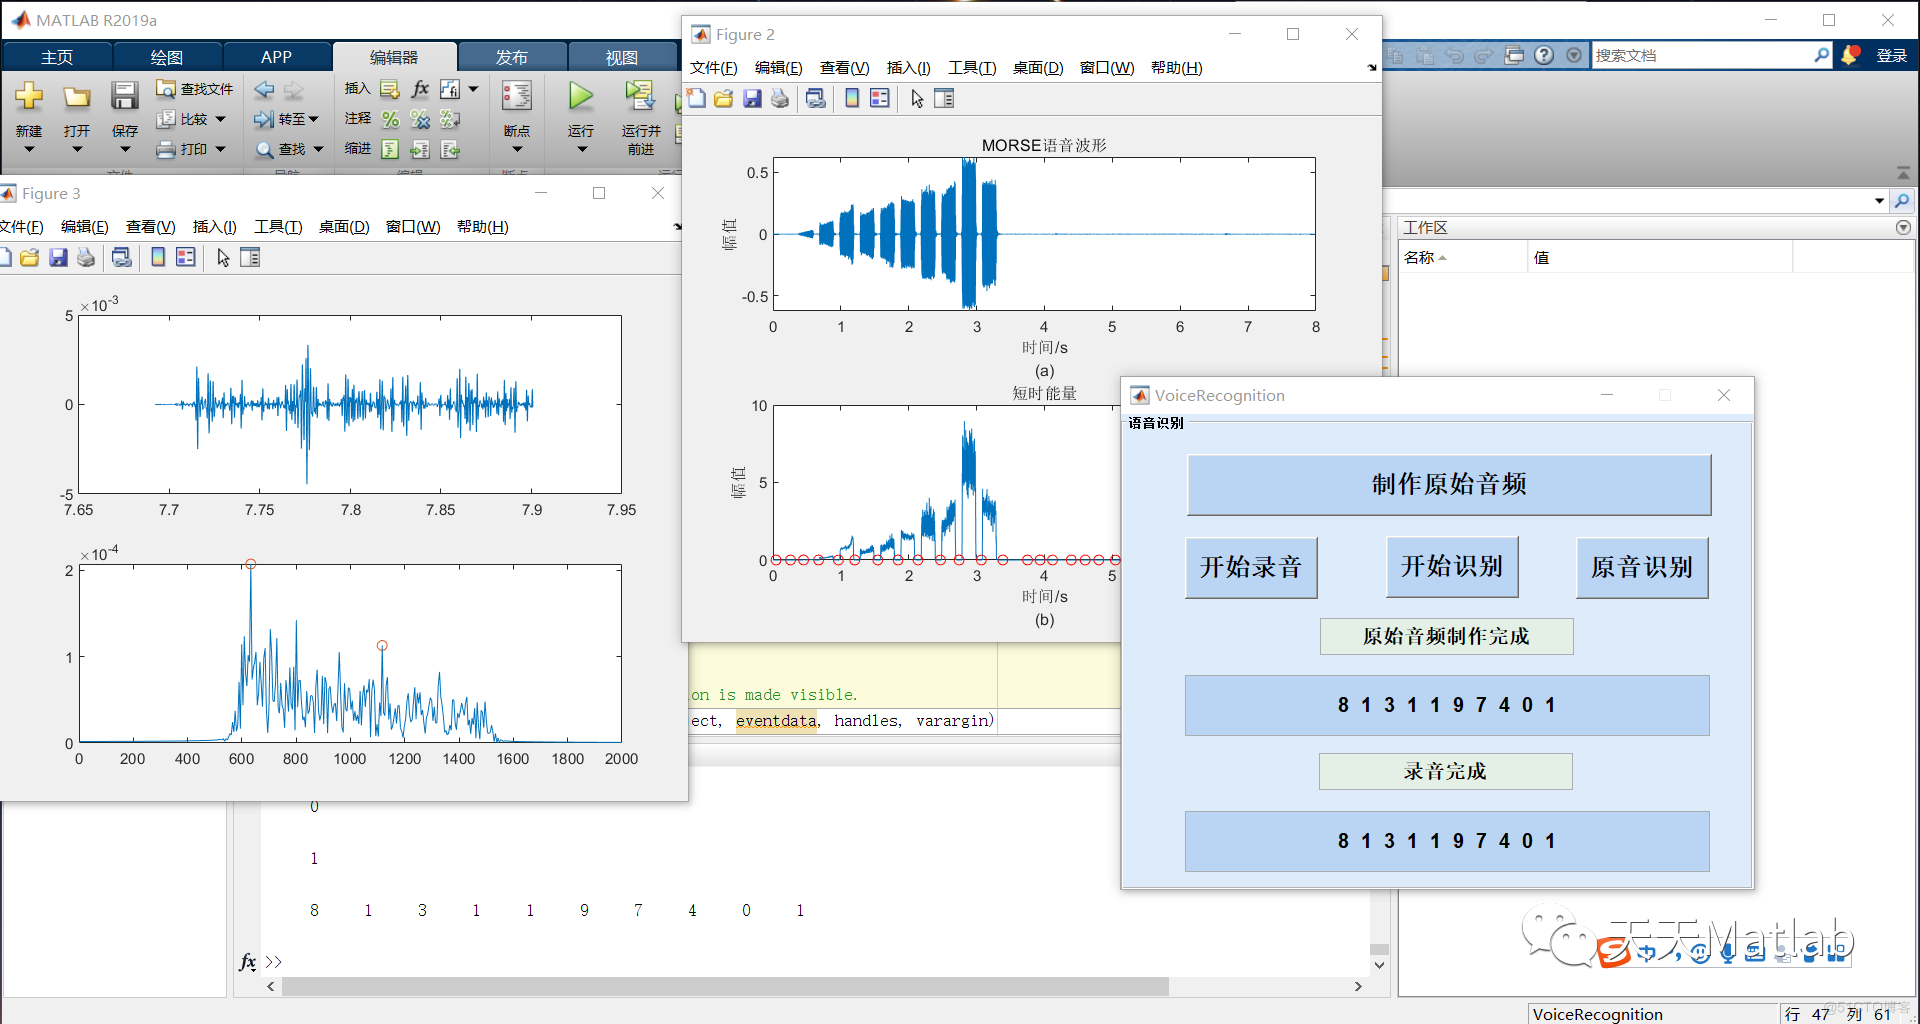Click the save icon in the Figure 3 toolbar
This screenshot has height=1024, width=1920.
pyautogui.click(x=58, y=257)
